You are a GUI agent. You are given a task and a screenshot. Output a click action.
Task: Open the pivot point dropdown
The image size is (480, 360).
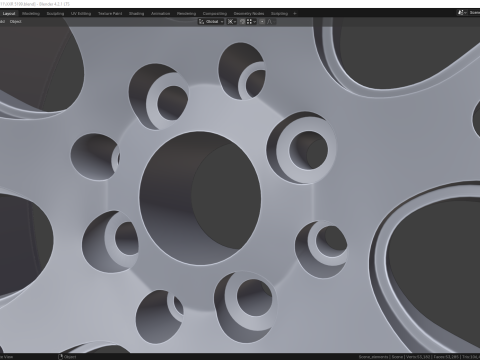(x=232, y=22)
